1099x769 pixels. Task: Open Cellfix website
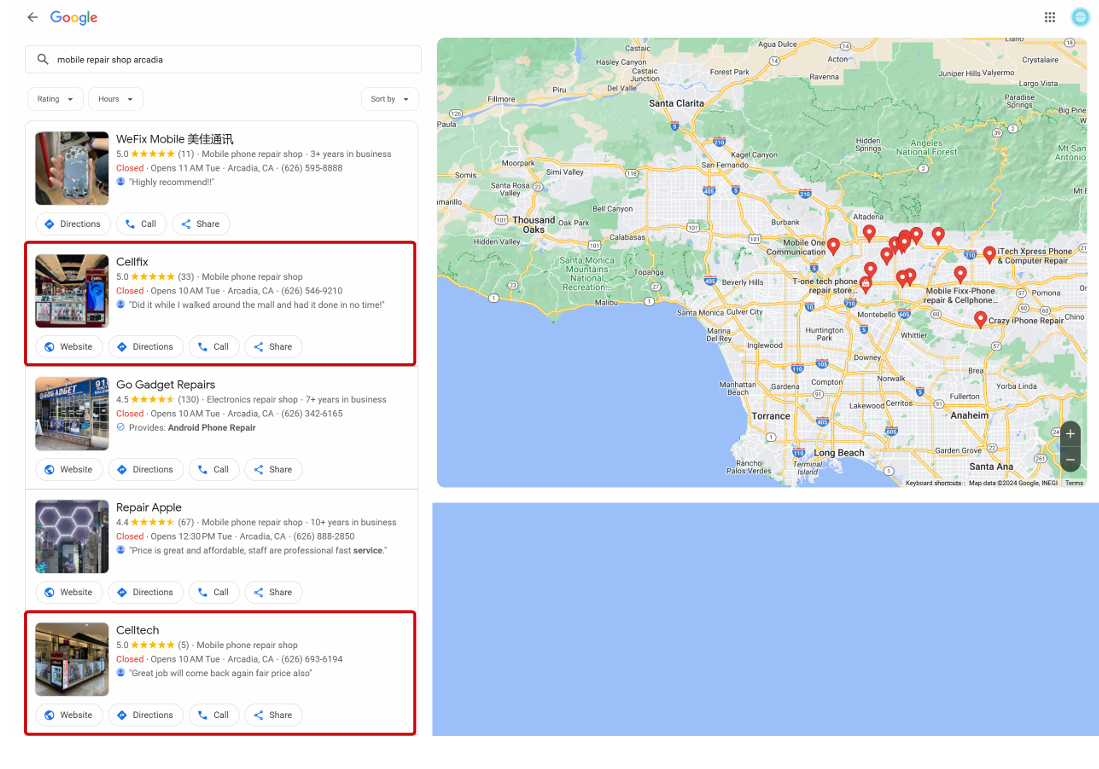(68, 347)
